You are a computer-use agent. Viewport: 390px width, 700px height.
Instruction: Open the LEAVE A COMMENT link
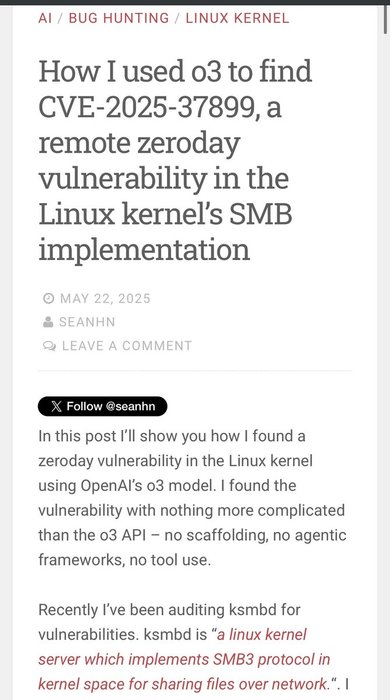[127, 346]
